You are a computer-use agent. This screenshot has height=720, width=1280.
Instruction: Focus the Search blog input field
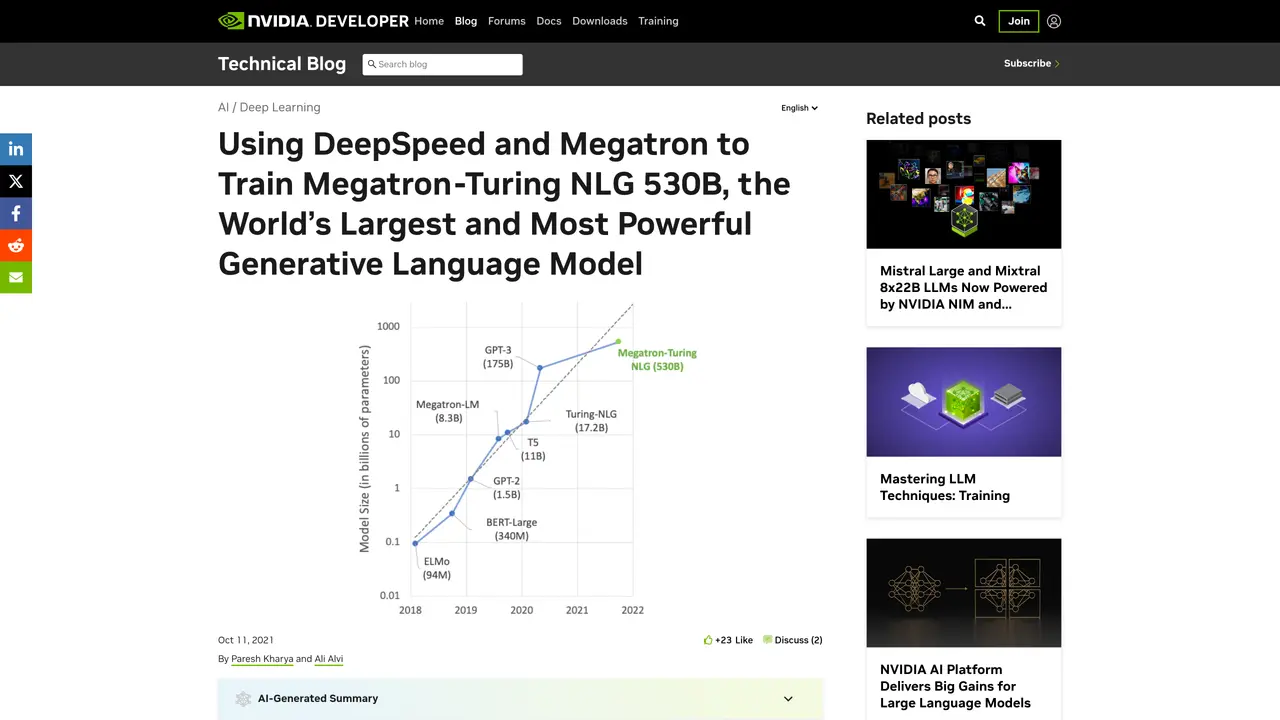[x=442, y=64]
